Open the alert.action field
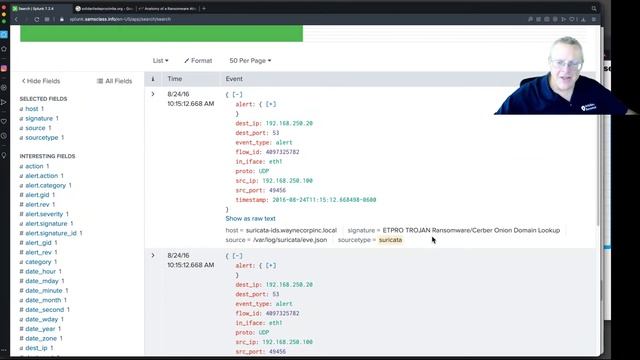Viewport: 640px width, 360px height. coord(42,176)
